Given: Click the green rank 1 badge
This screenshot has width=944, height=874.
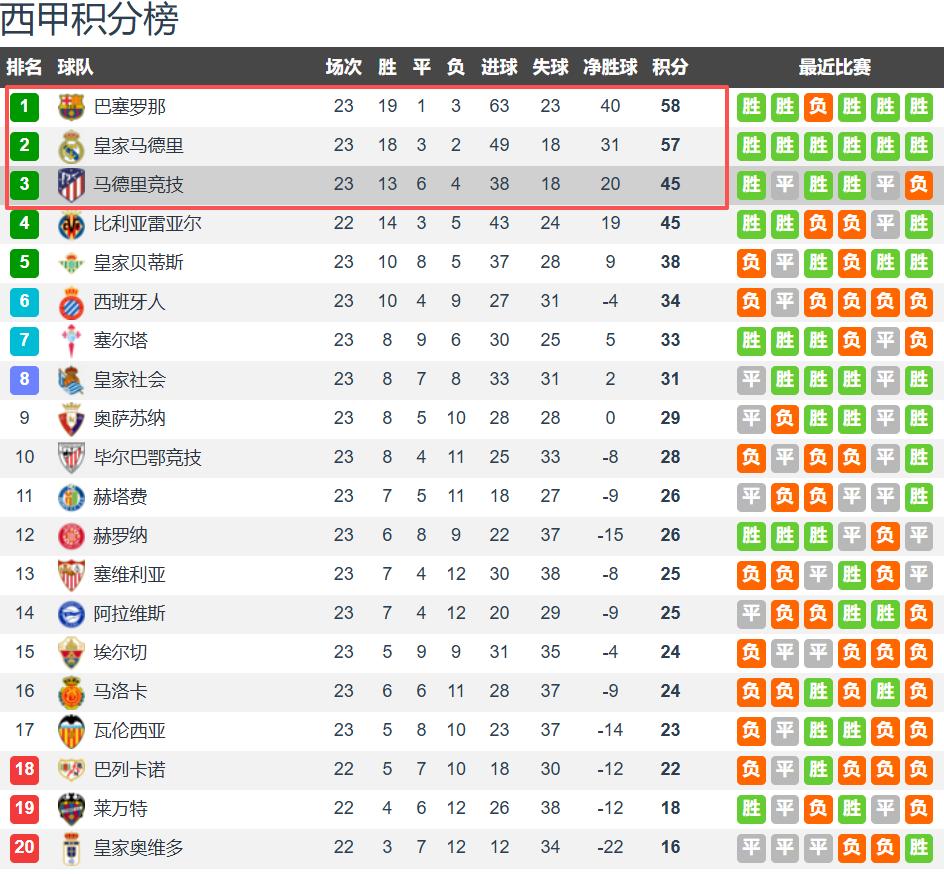Looking at the screenshot, I should point(24,107).
